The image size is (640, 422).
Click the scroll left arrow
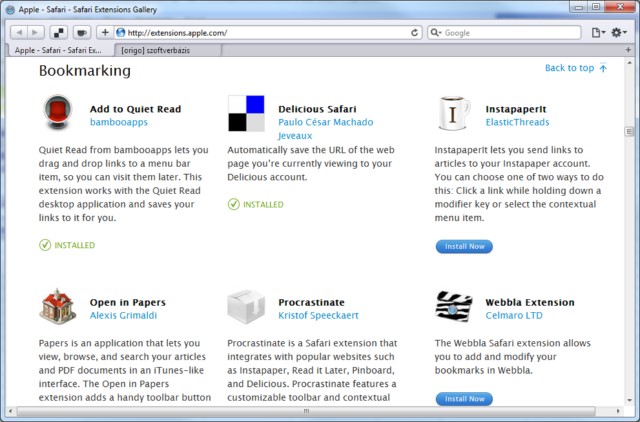point(10,411)
